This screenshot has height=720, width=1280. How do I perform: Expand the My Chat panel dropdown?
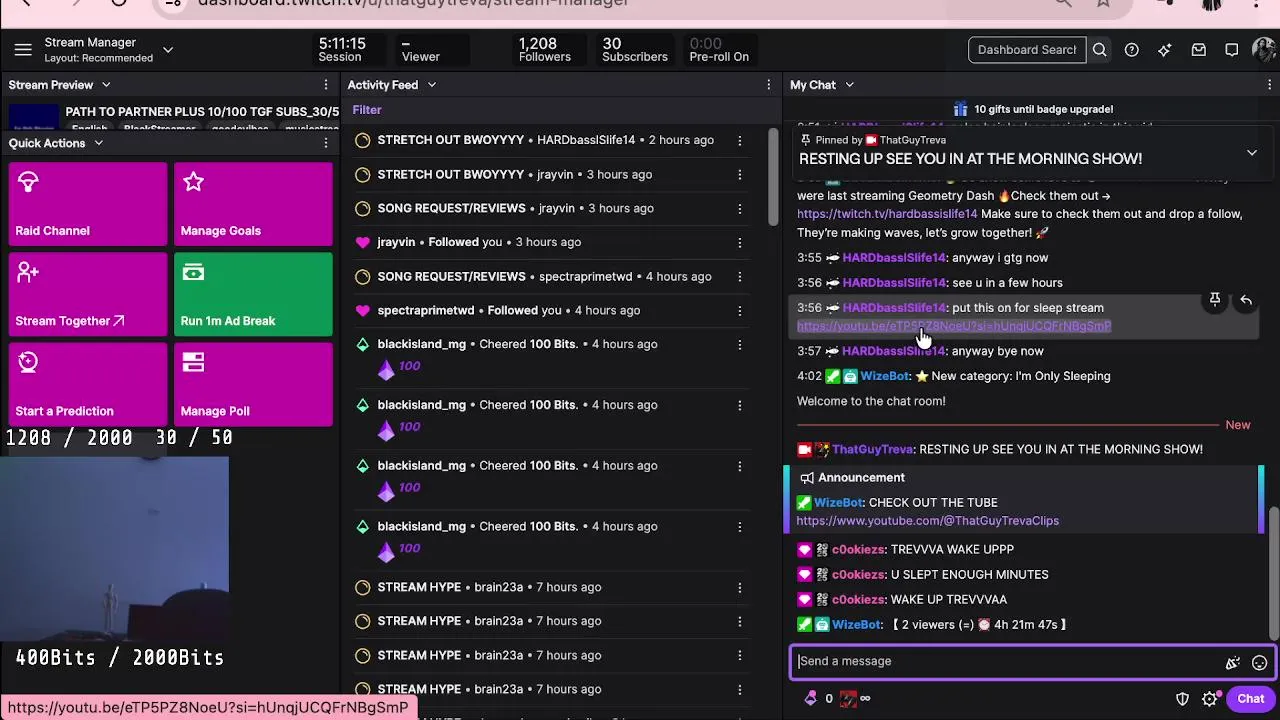point(849,85)
